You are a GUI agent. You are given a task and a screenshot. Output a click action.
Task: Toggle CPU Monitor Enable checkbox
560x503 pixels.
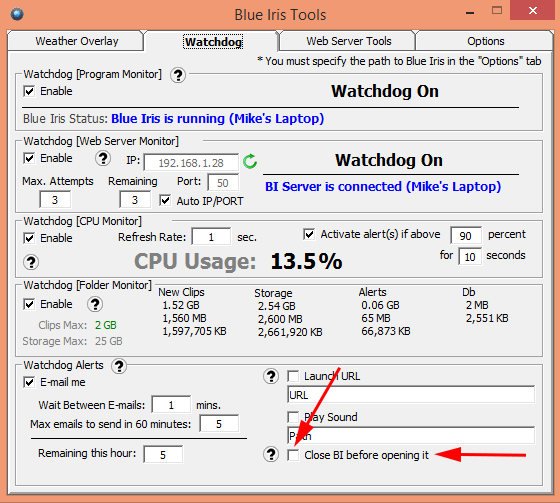(29, 238)
